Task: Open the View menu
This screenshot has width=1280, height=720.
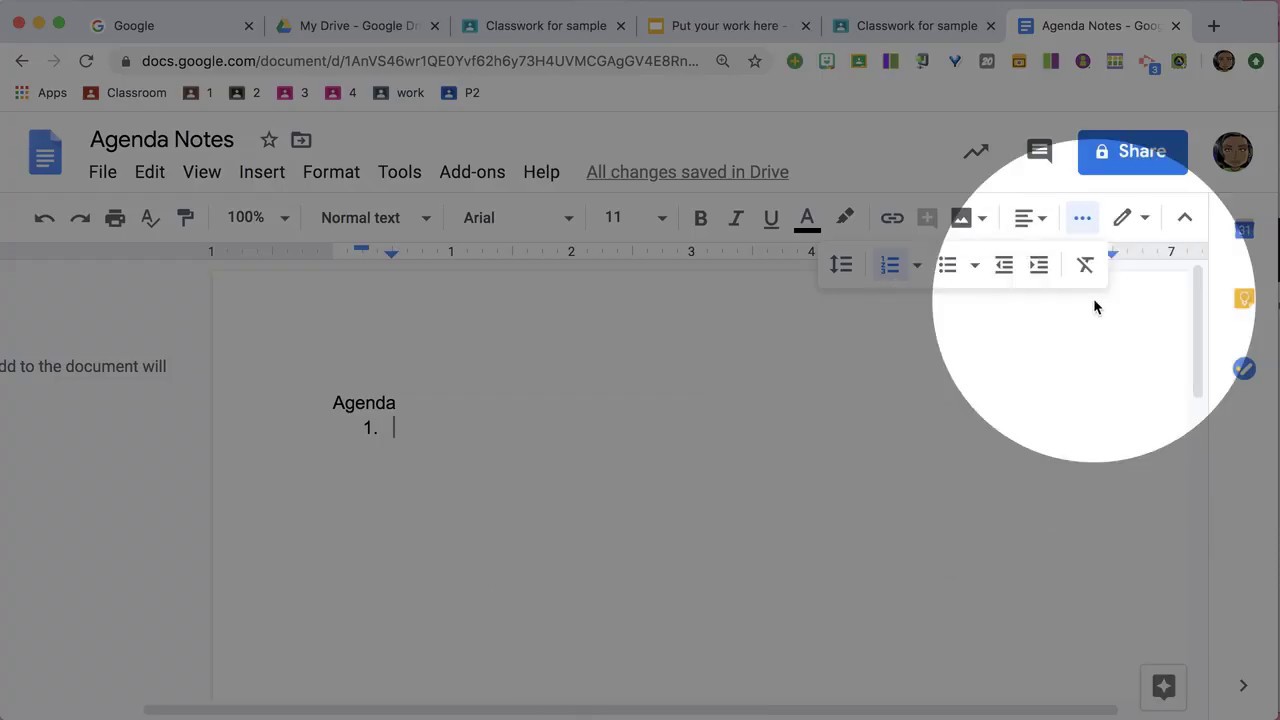Action: (202, 172)
